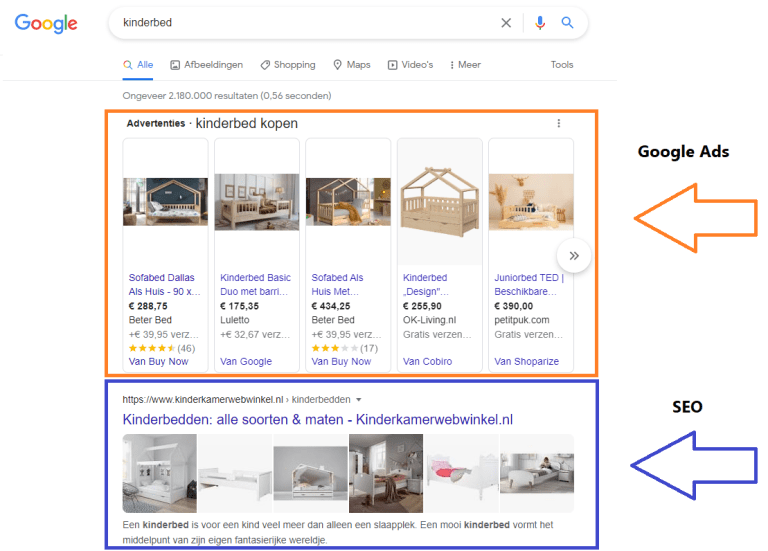Click in the kinderbed search field
768x551 pixels.
(300, 23)
